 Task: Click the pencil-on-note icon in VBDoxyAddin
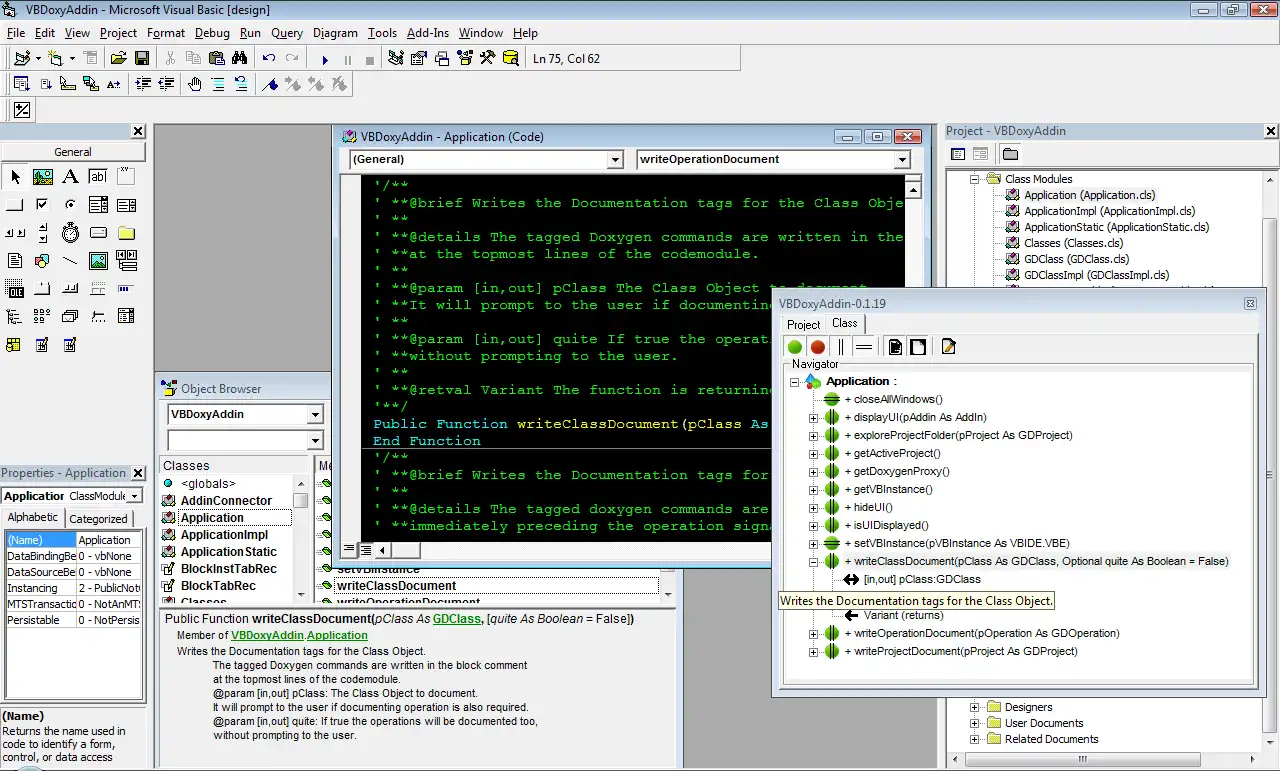[x=949, y=347]
